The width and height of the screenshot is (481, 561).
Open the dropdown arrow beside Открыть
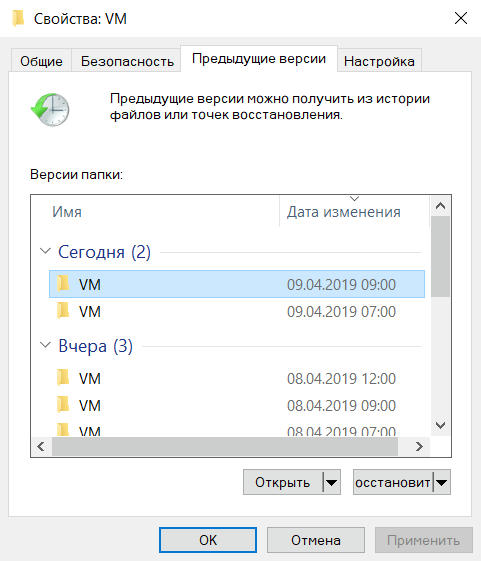332,482
